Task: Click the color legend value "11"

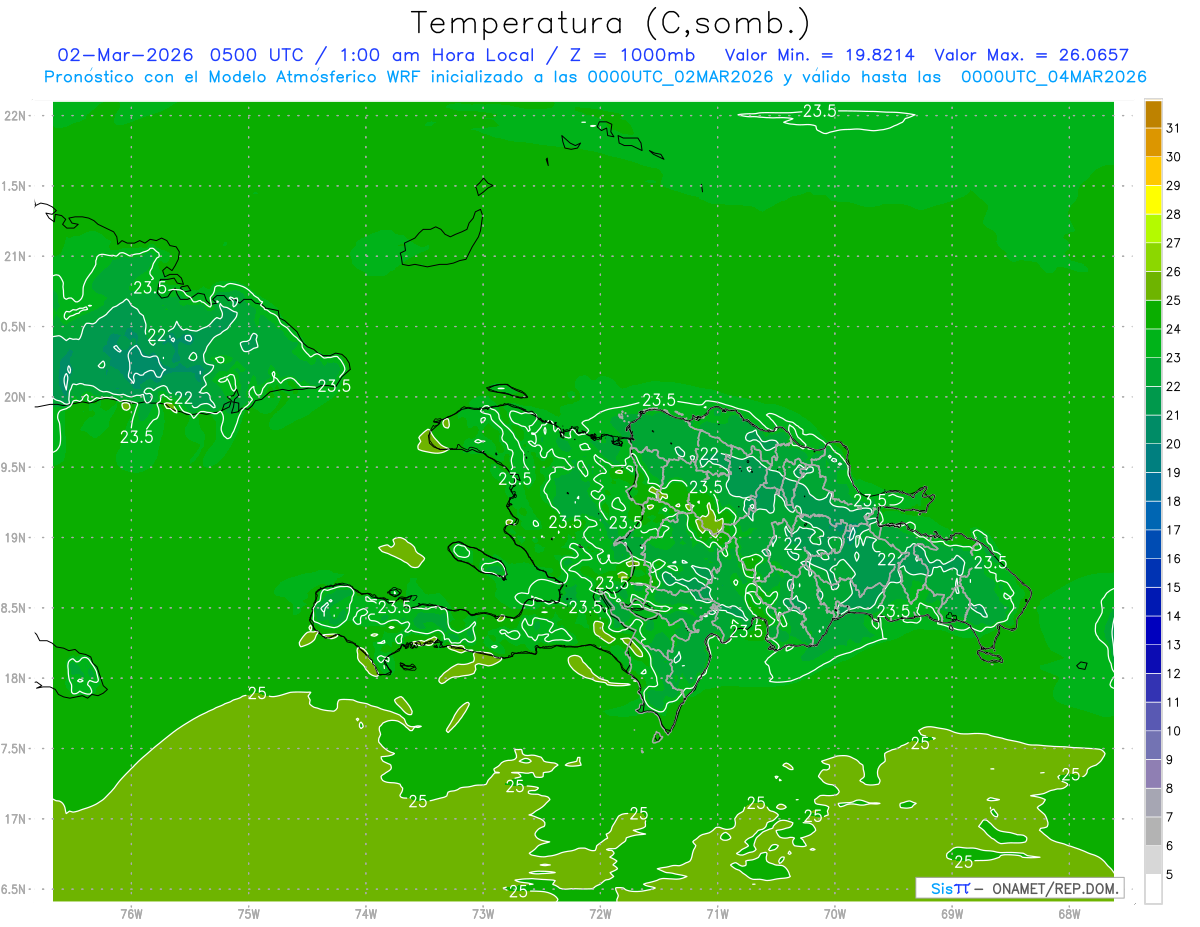Action: point(1174,702)
